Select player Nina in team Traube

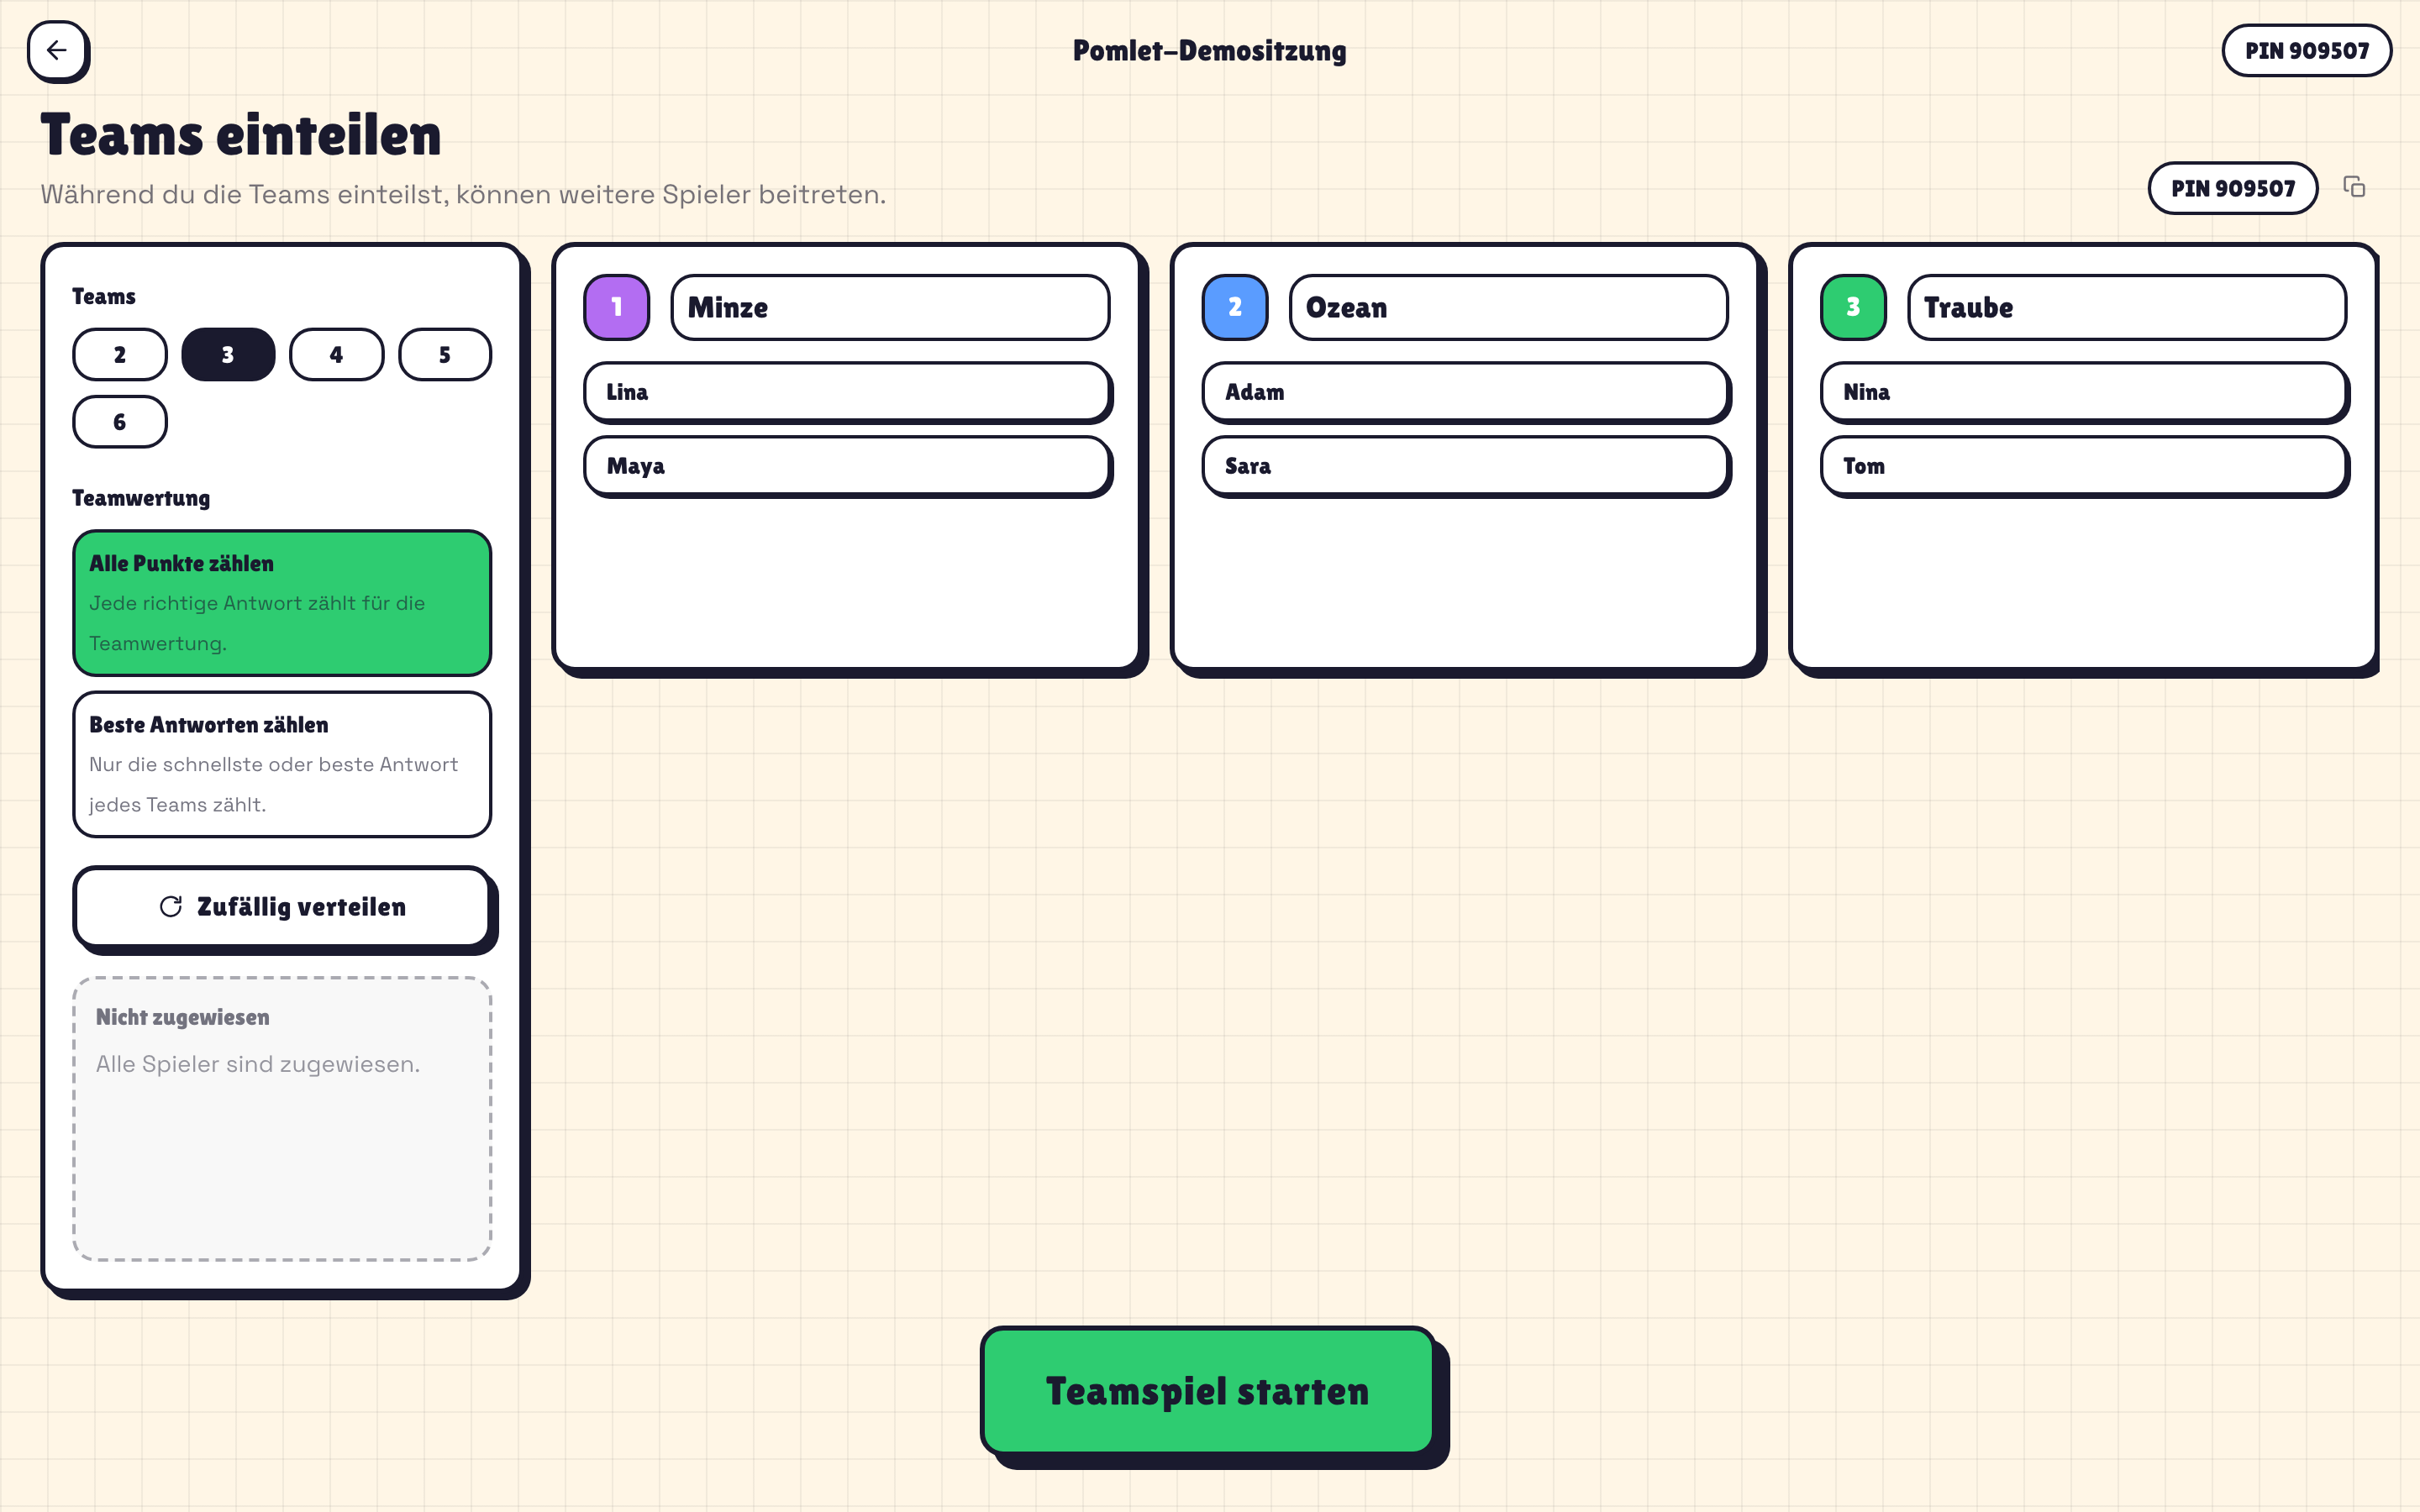coord(2083,392)
